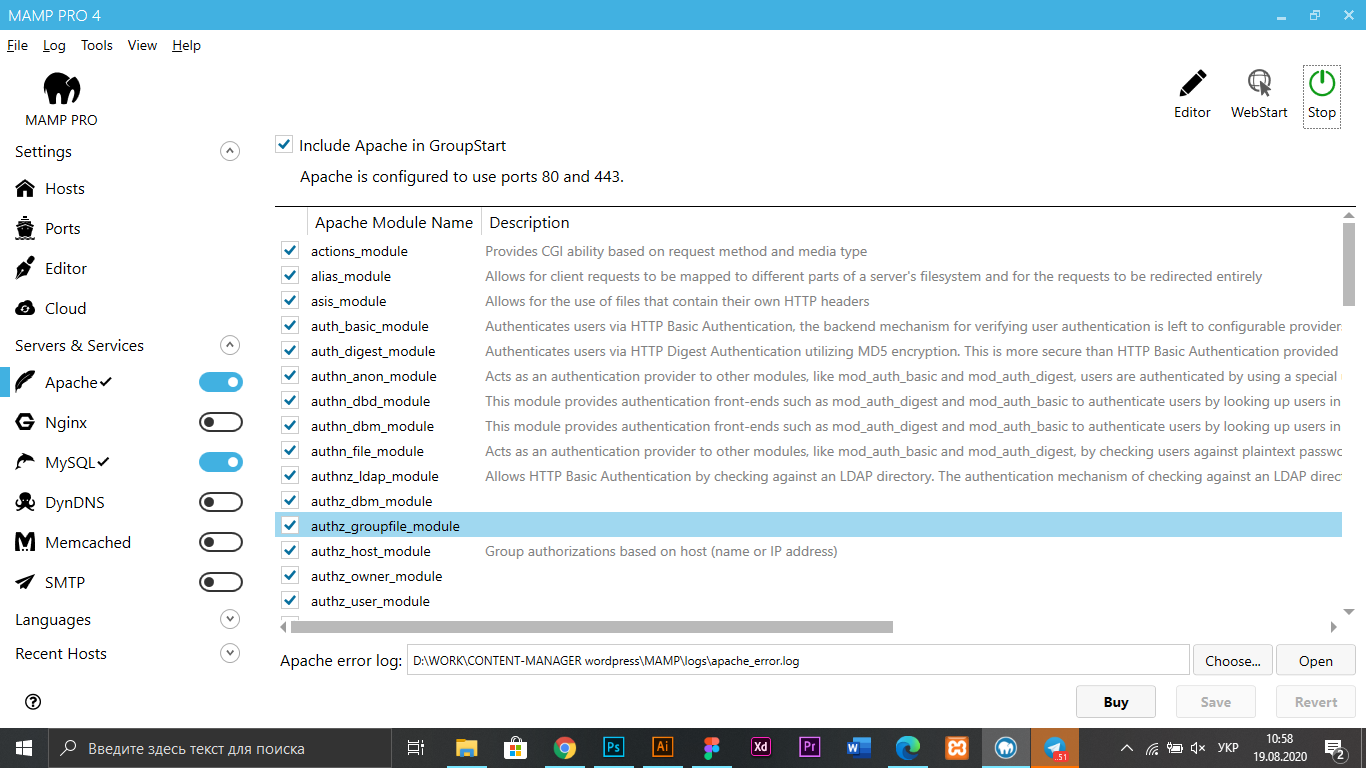Open Illustrator from the taskbar
The image size is (1366, 768).
click(x=662, y=748)
